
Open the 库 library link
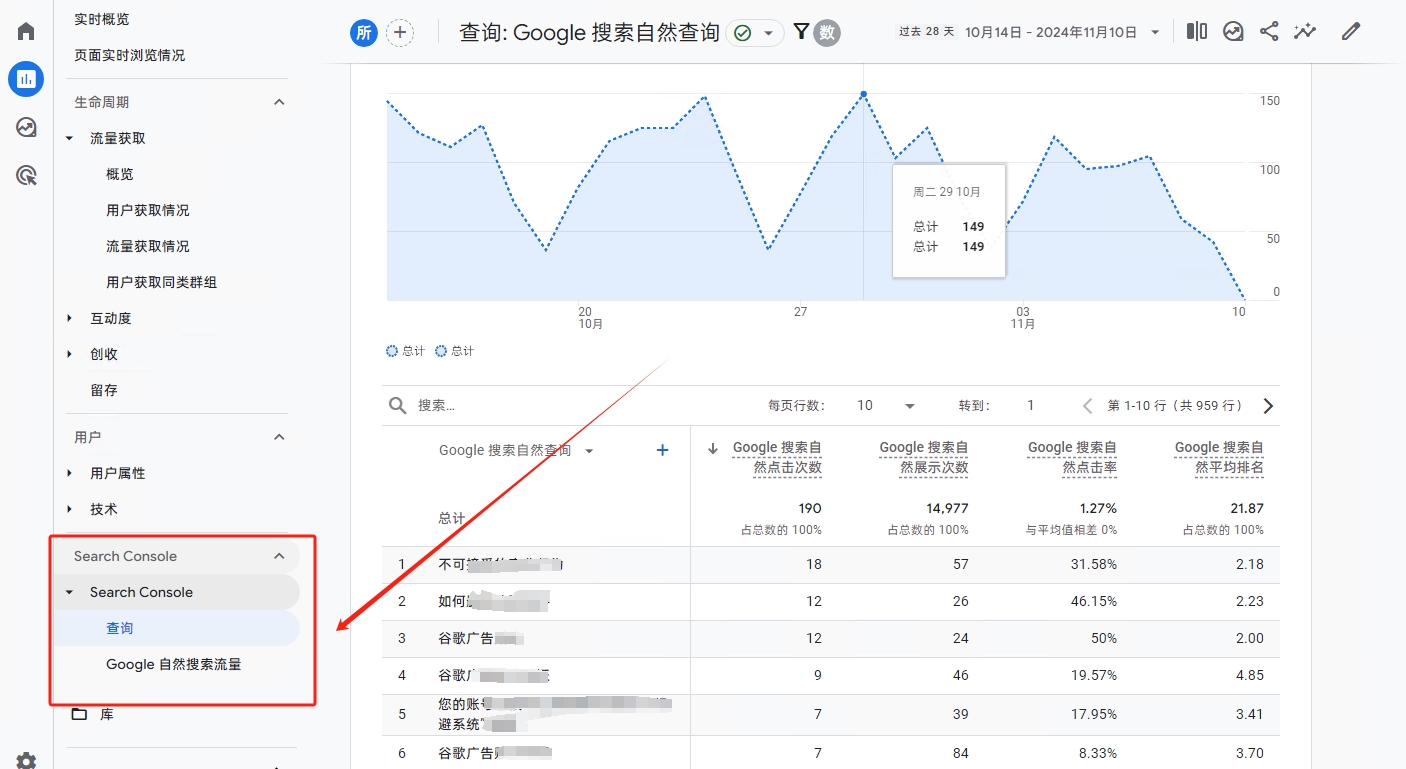point(107,714)
